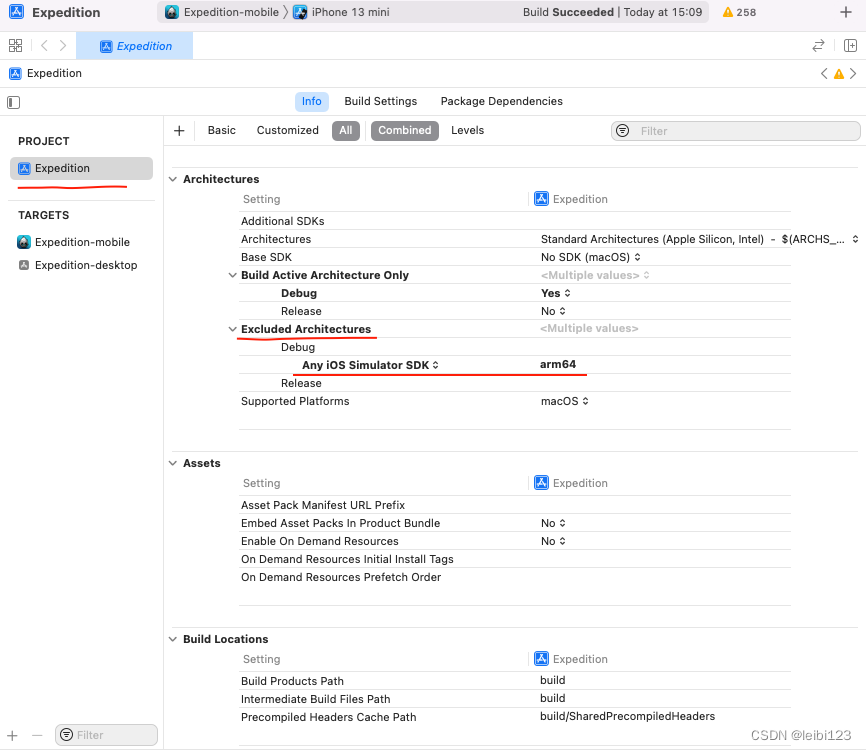
Task: Click the plus button in title bar
Action: 846,12
